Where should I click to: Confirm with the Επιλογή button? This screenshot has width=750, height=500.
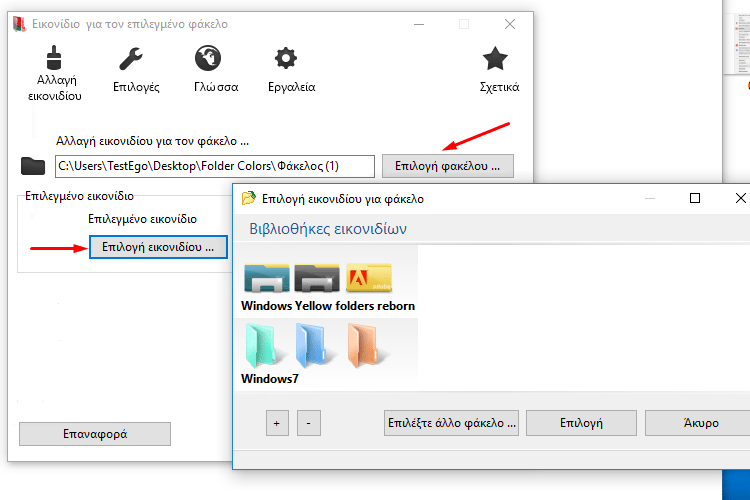[x=581, y=423]
